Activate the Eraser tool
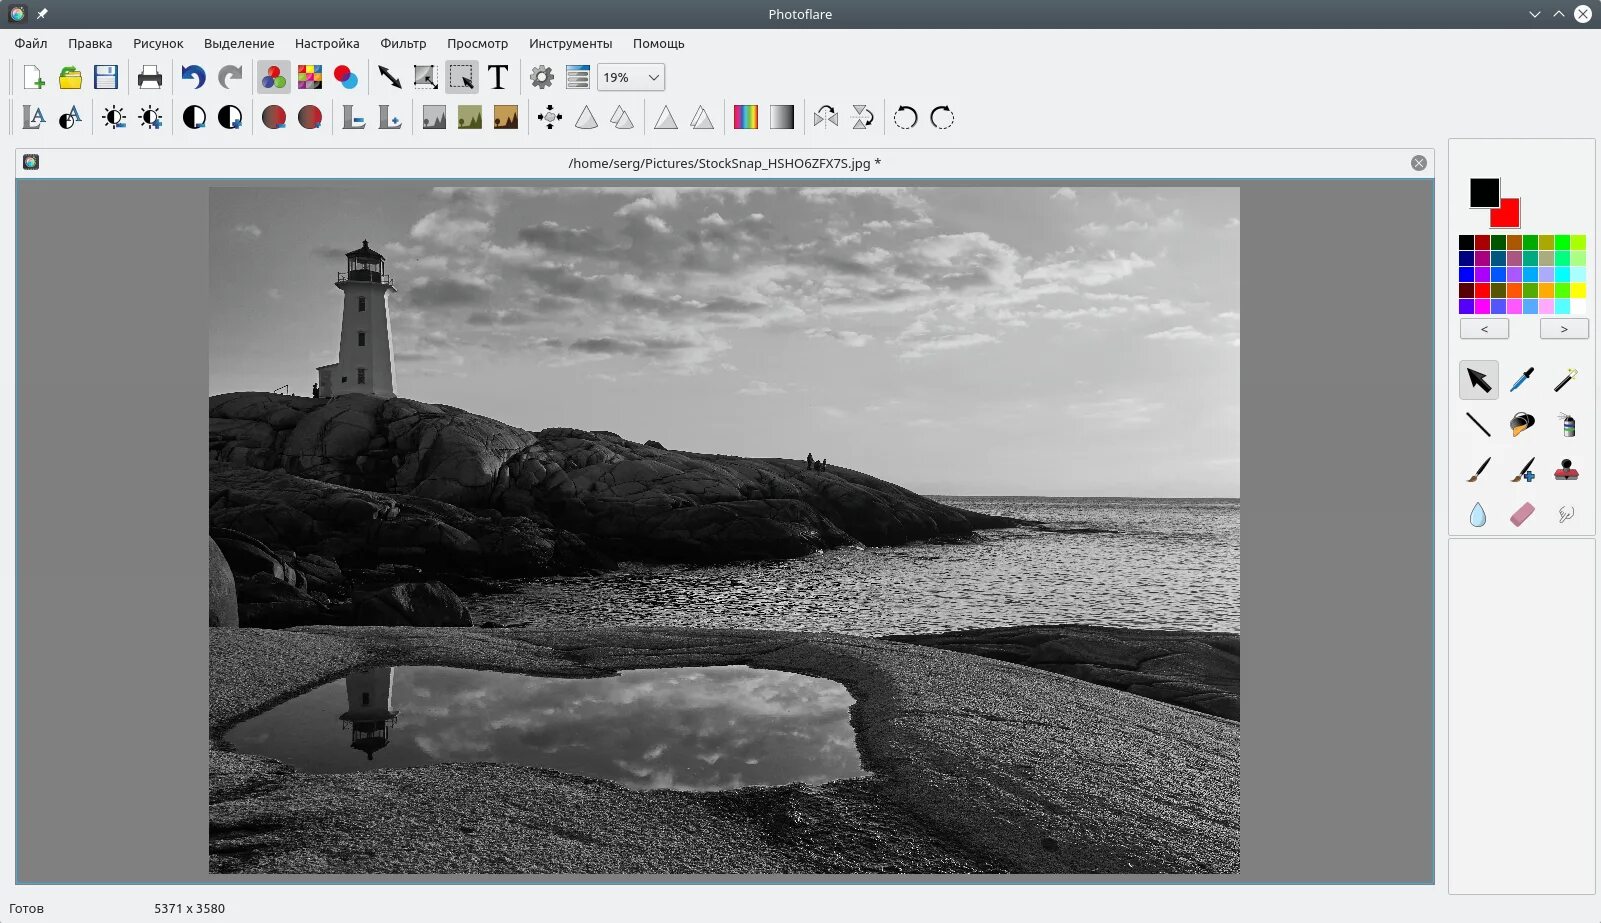 click(x=1522, y=514)
